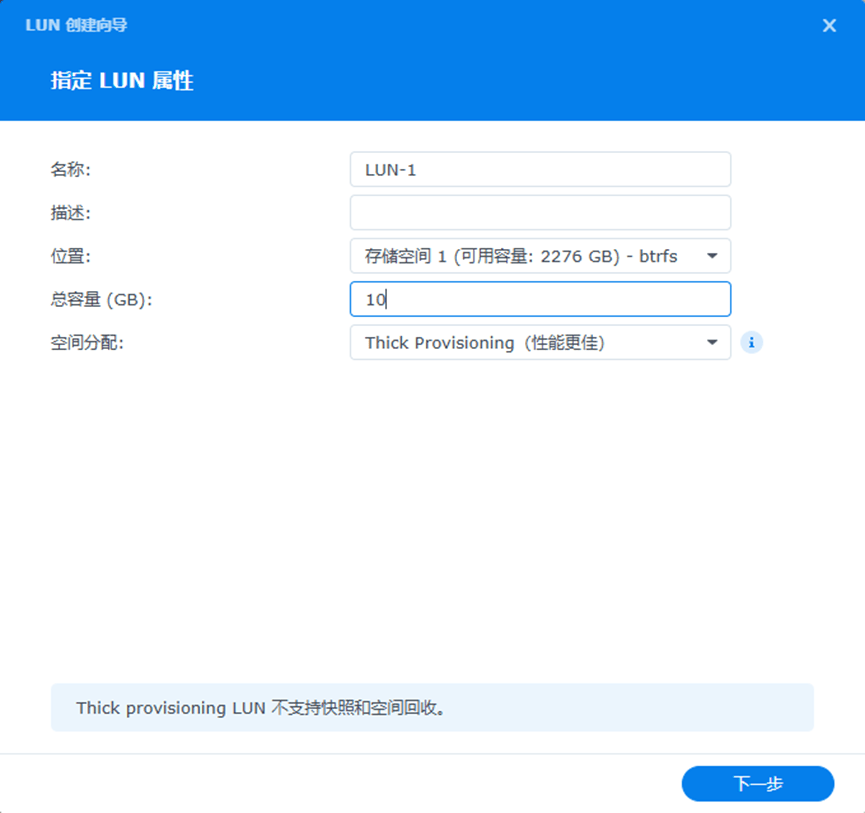The width and height of the screenshot is (865, 813).
Task: Select the 总容量 (GB) label
Action: pos(102,299)
